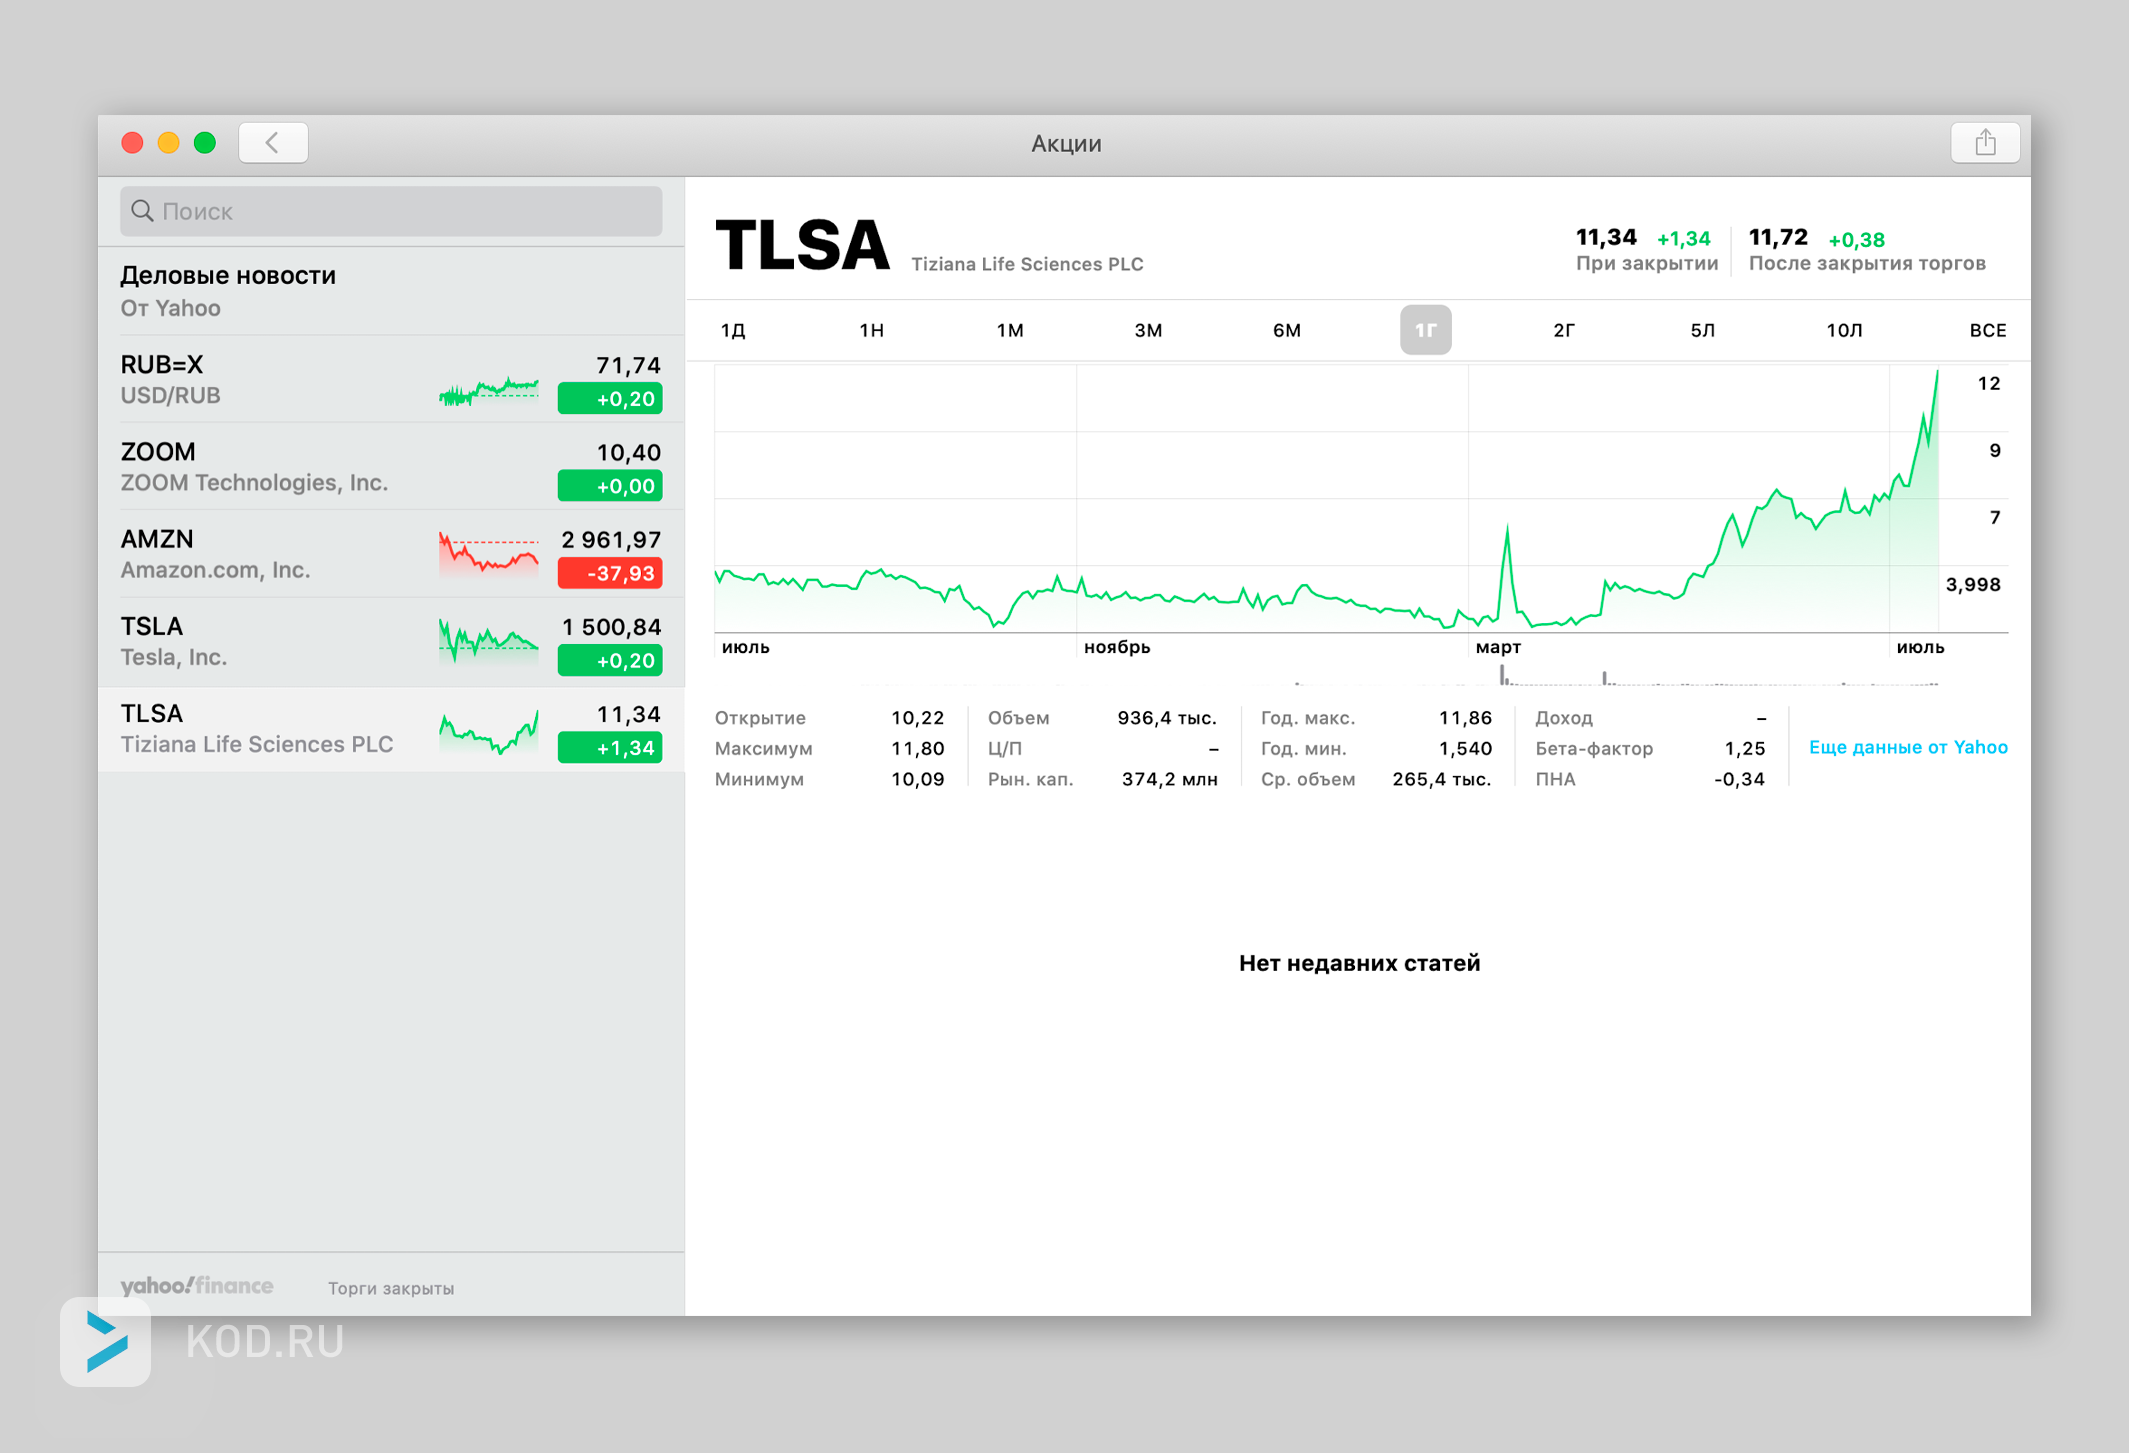Screen dimensions: 2129x1453
Task: Click the TLSA sidebar sparkline chart
Action: [x=489, y=732]
